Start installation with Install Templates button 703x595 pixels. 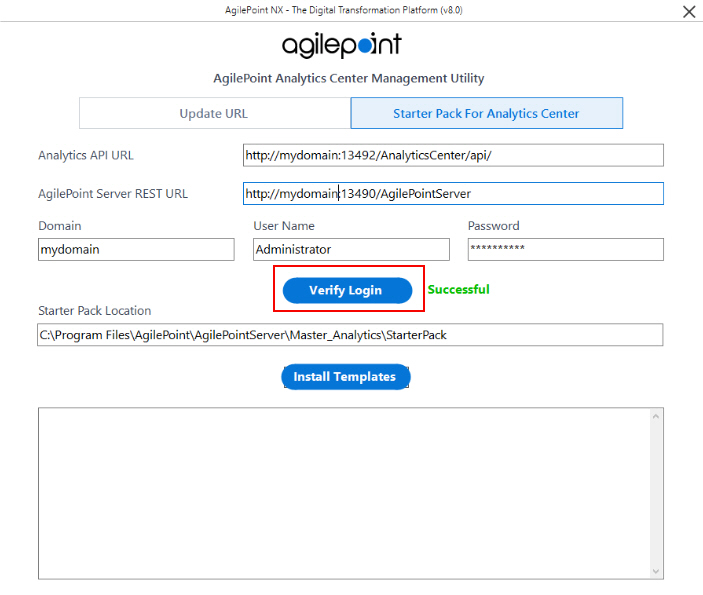pyautogui.click(x=346, y=377)
